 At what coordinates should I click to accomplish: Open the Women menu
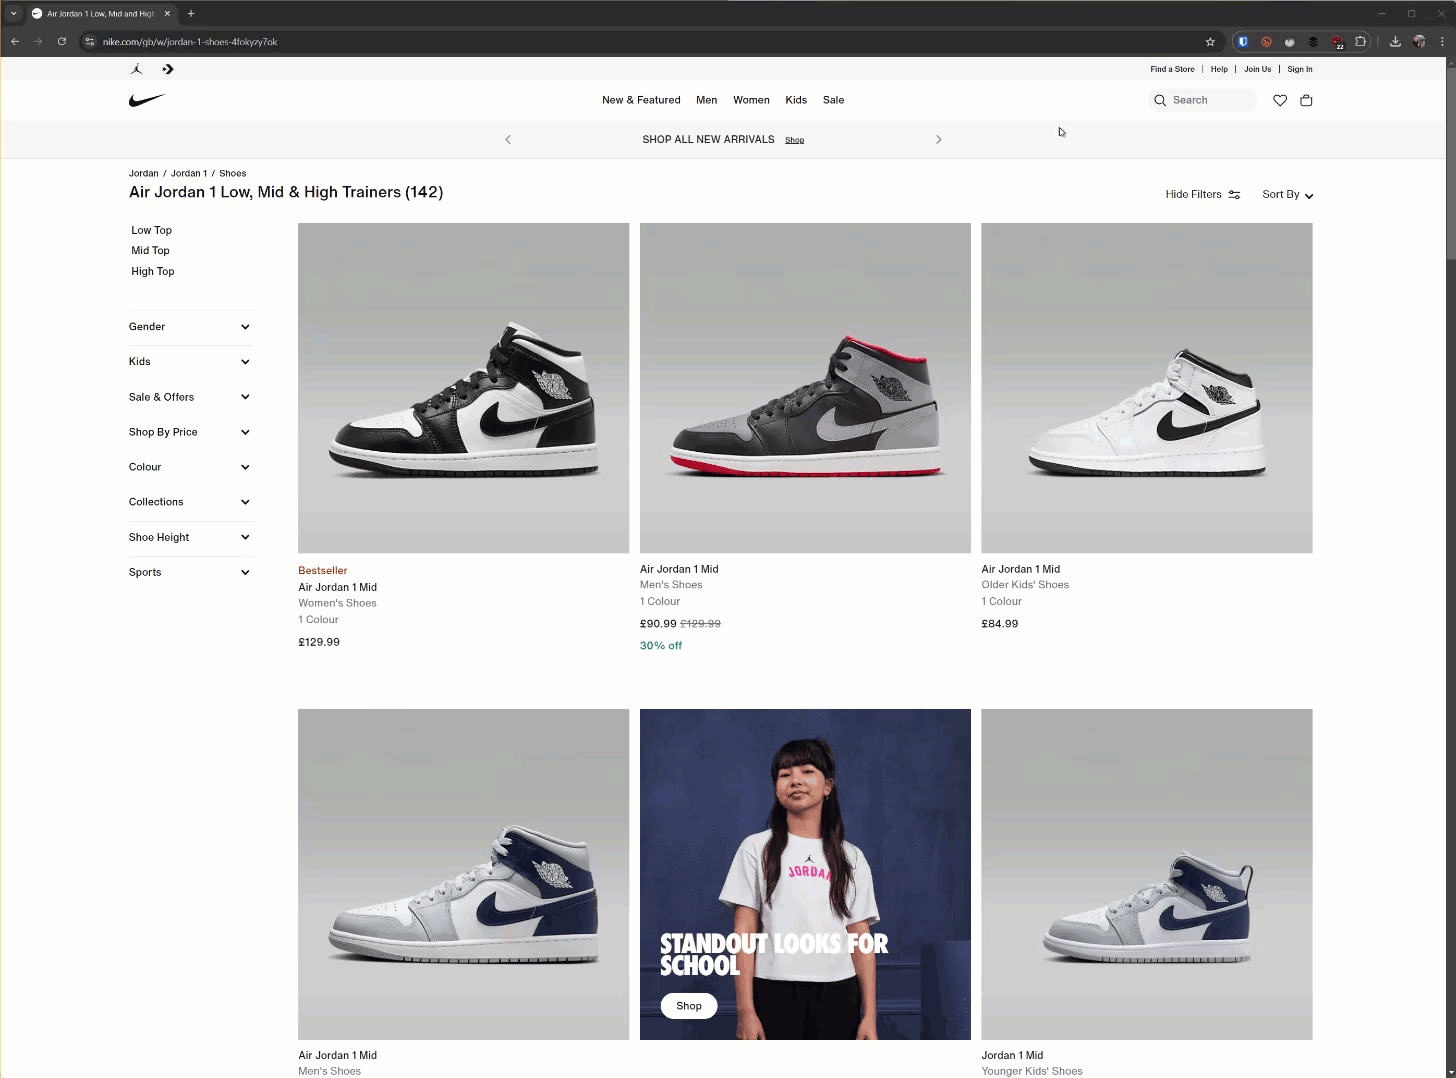pyautogui.click(x=751, y=100)
